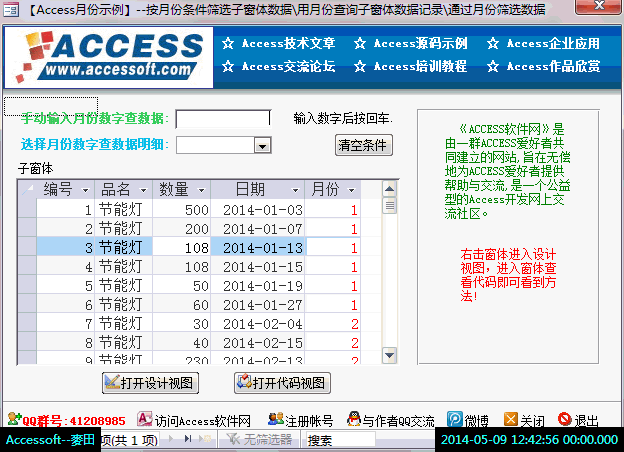Click the subform vertical scrollbar thumb

(x=390, y=205)
